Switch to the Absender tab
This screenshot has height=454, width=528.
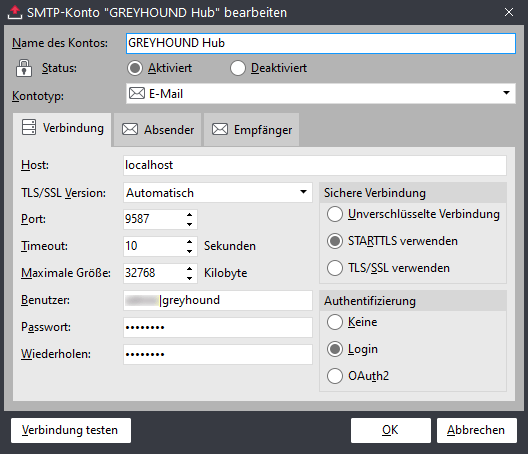pyautogui.click(x=158, y=130)
